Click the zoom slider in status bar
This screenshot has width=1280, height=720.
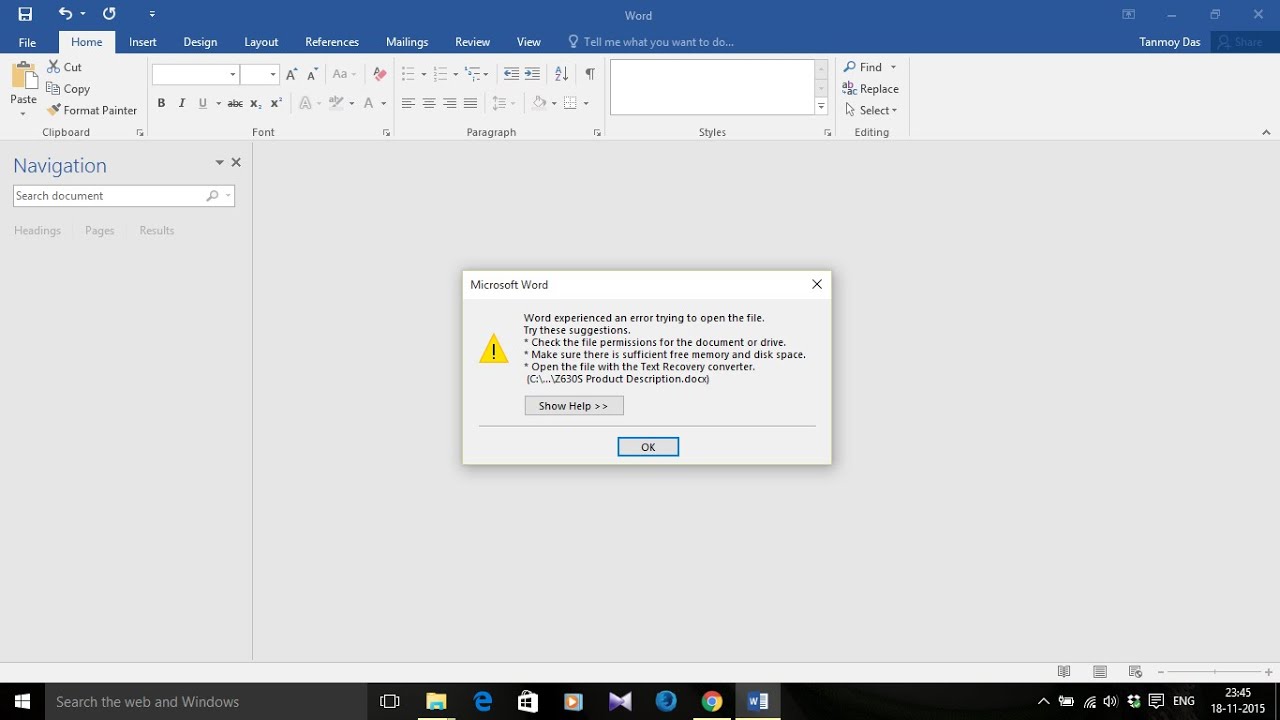coord(1214,672)
